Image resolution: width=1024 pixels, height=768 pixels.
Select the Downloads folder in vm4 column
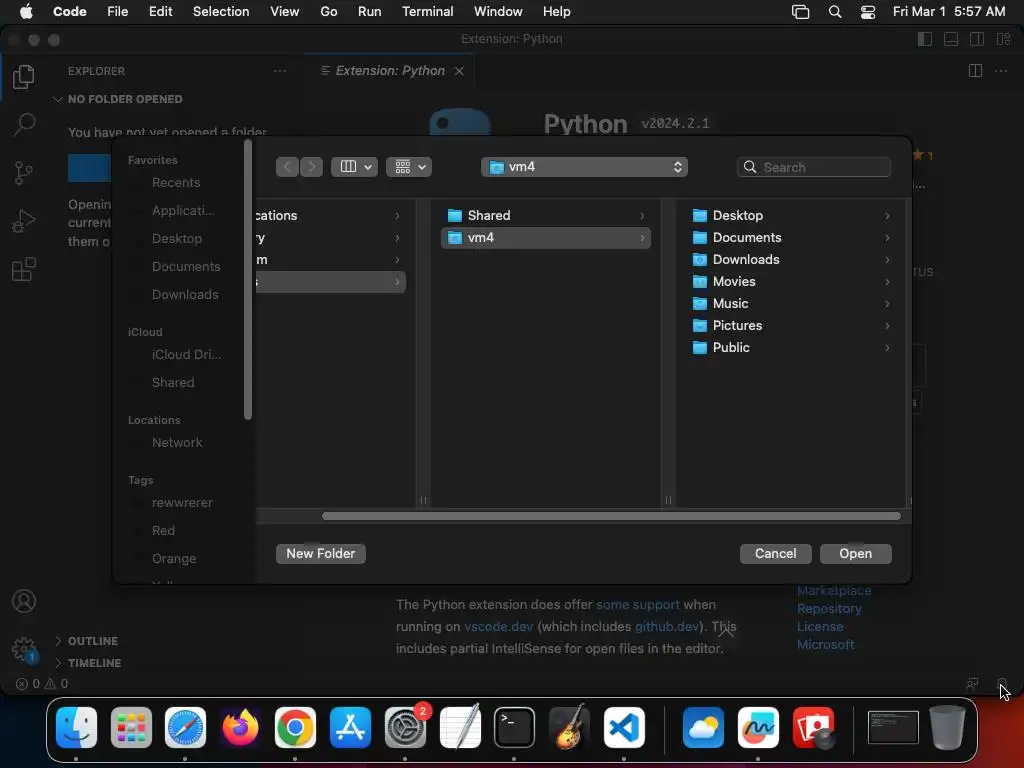tap(791, 259)
